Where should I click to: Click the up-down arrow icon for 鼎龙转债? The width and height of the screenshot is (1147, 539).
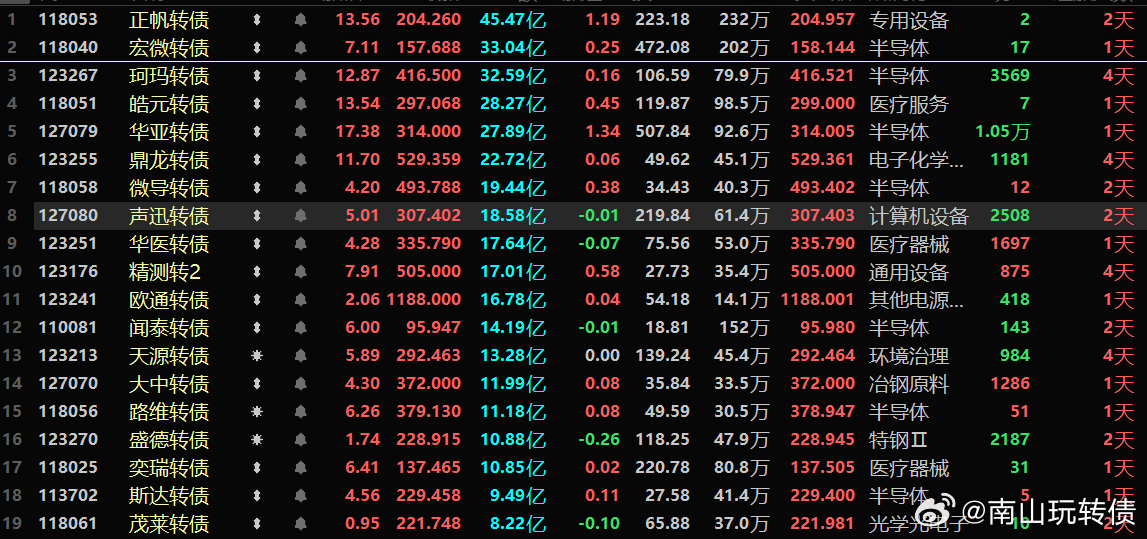[256, 159]
